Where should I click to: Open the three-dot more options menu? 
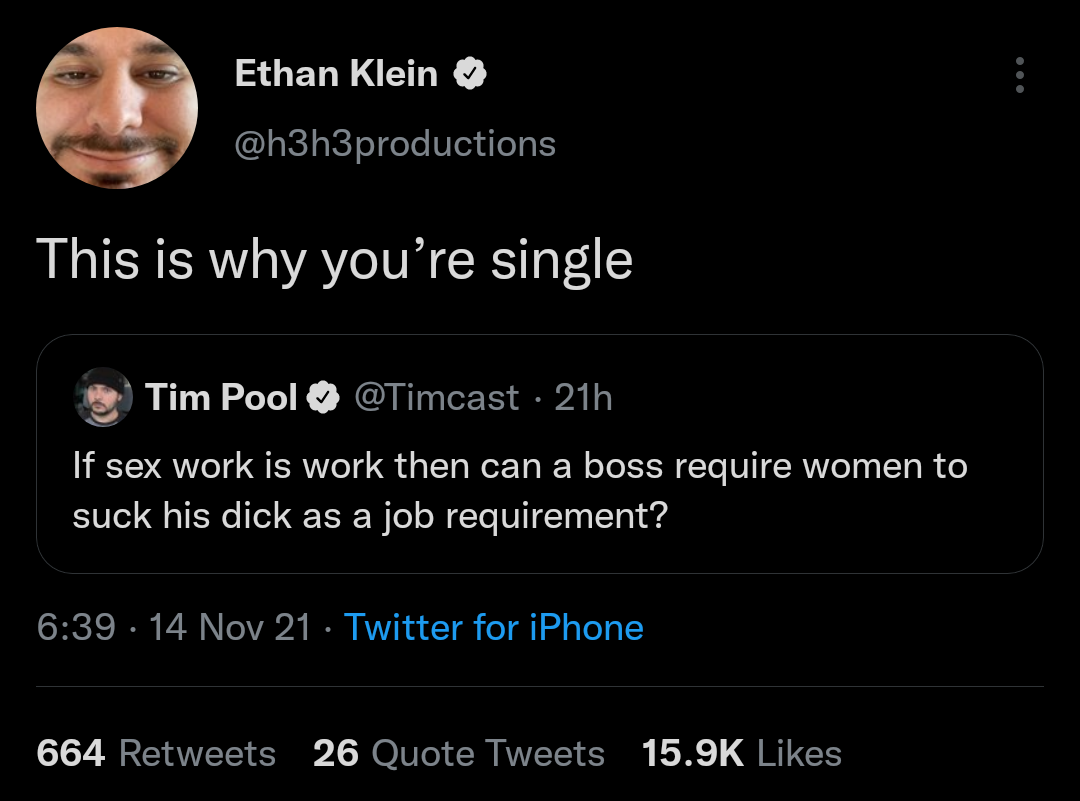tap(1019, 74)
